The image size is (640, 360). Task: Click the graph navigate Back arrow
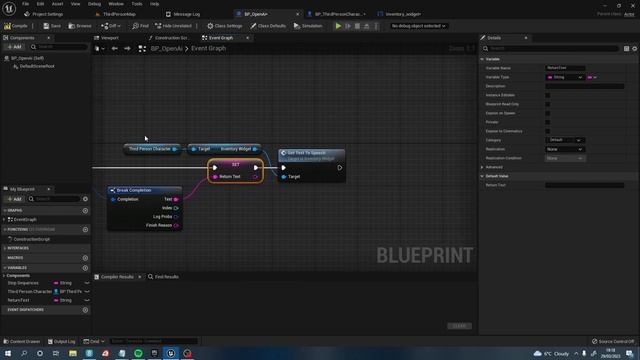(115, 49)
